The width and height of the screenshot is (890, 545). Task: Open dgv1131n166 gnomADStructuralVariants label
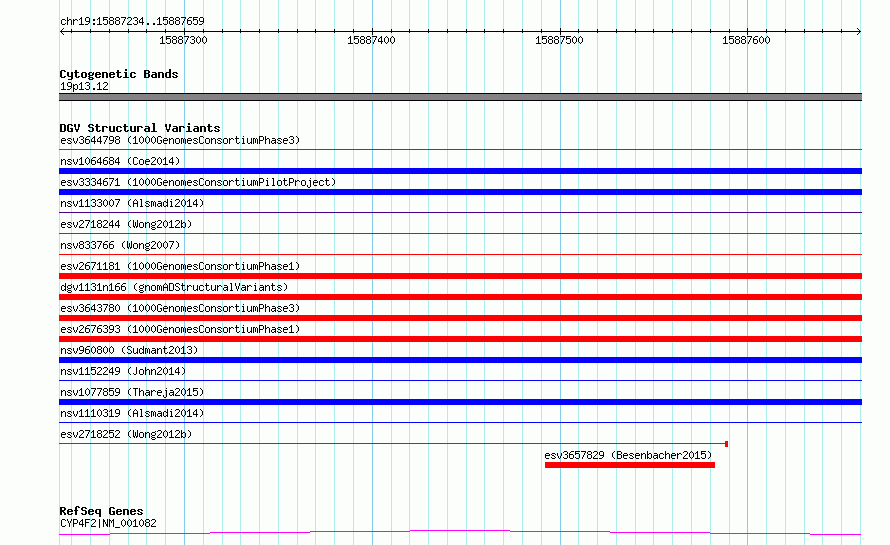pos(174,287)
